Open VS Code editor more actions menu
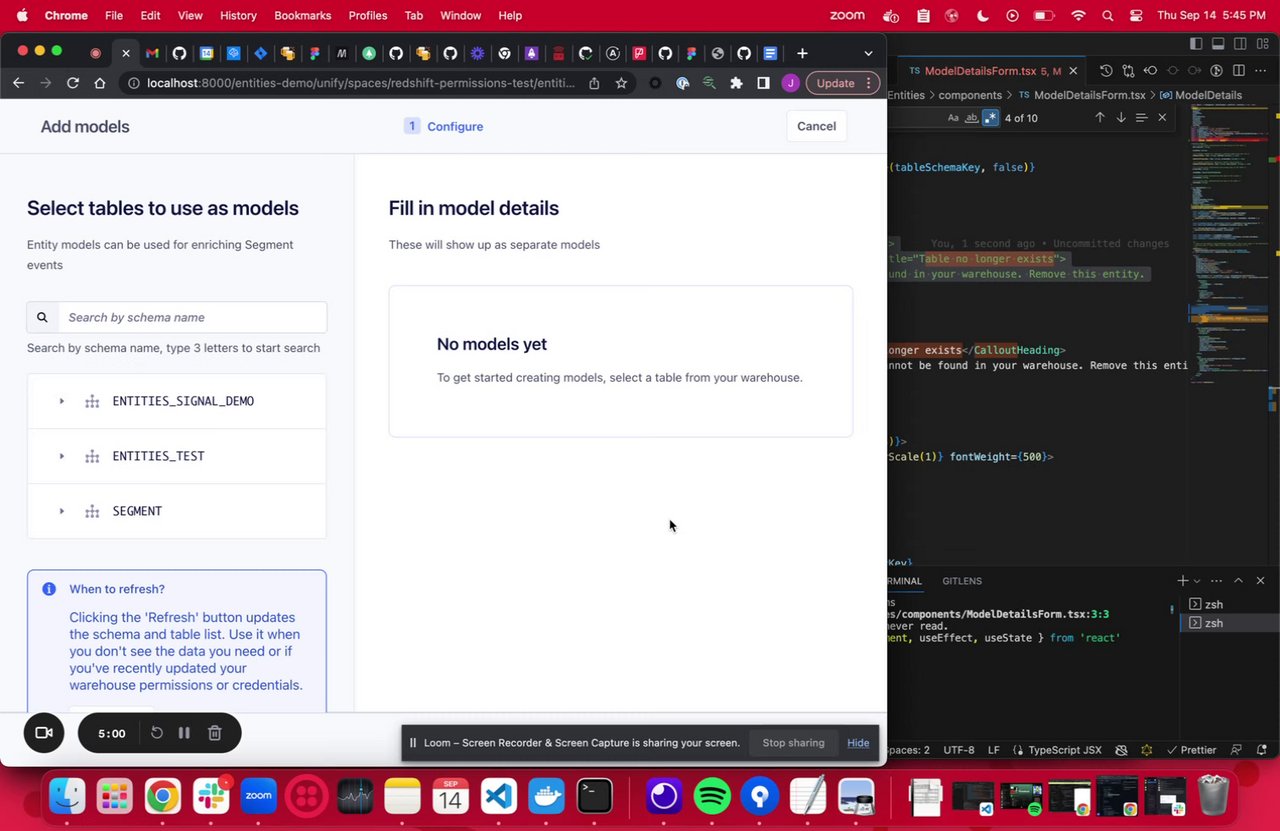1280x831 pixels. point(1260,71)
